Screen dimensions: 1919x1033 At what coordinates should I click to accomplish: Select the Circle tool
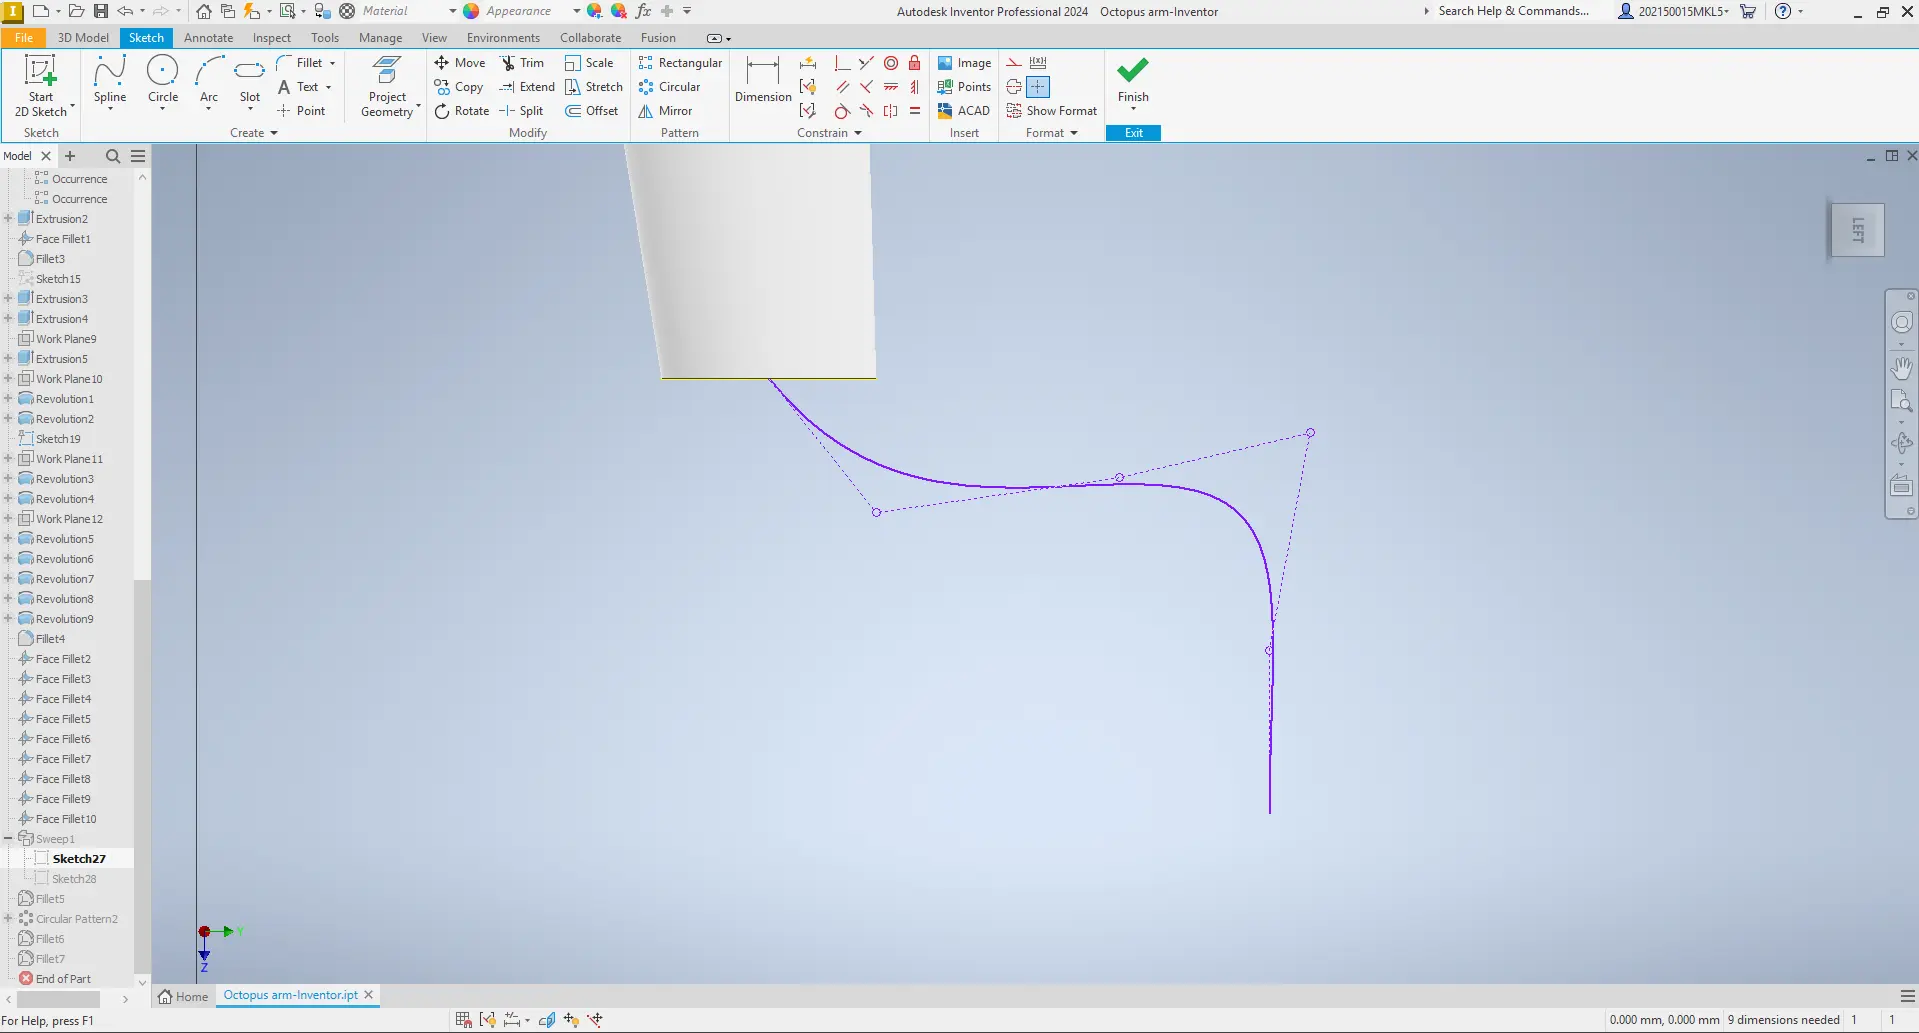tap(162, 80)
